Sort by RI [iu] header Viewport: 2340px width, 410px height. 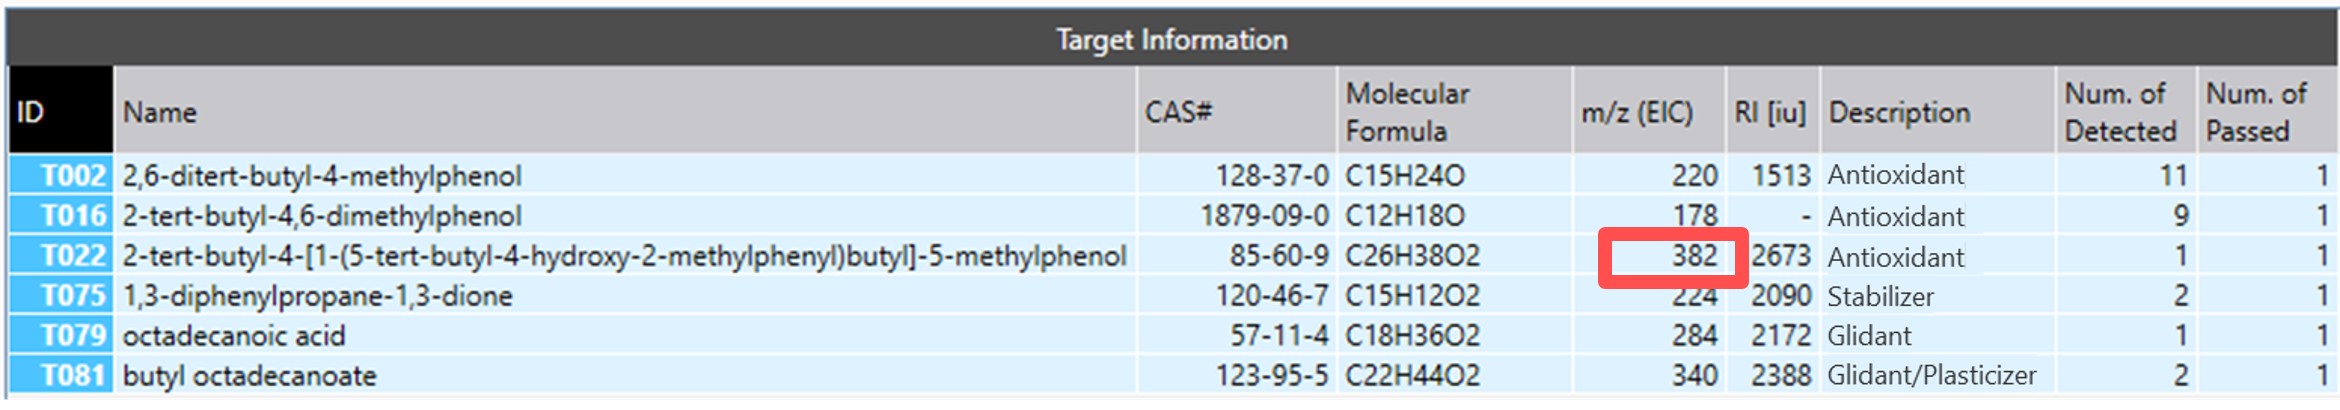tap(1771, 111)
